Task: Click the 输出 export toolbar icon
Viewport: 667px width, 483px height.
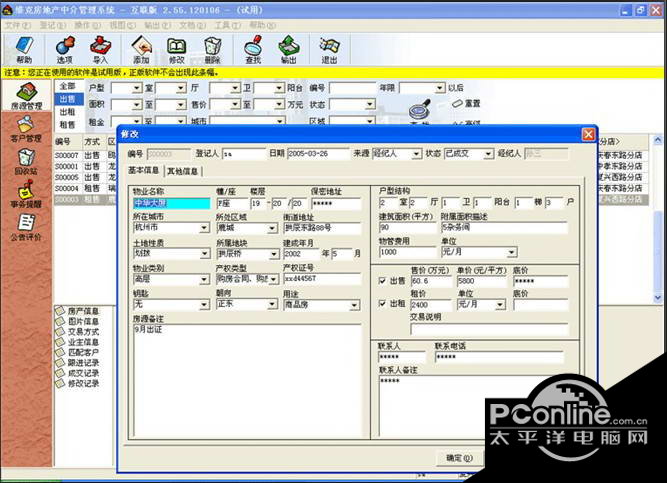Action: tap(289, 50)
